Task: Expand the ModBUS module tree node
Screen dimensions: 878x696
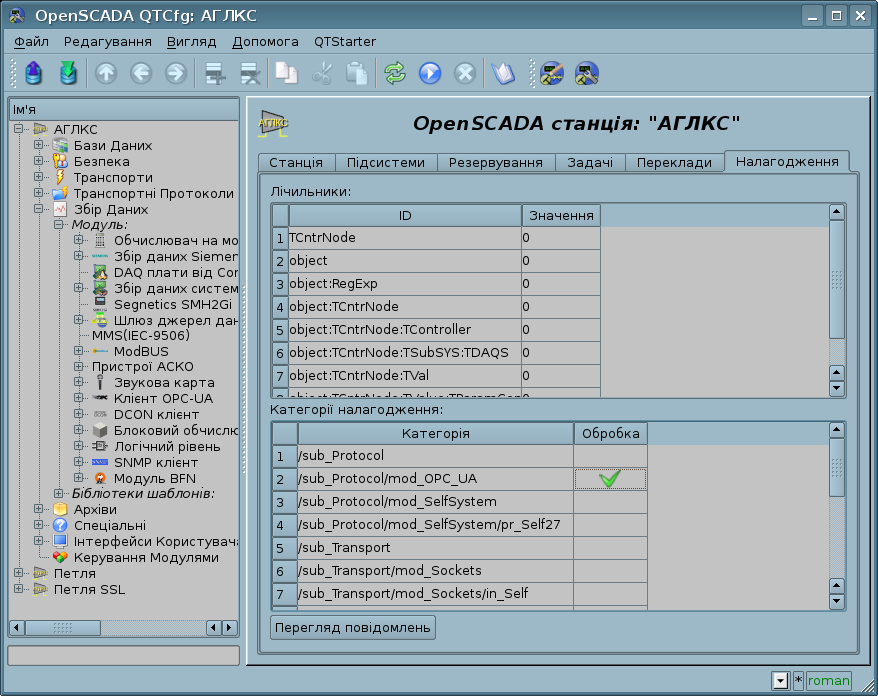Action: coord(79,351)
